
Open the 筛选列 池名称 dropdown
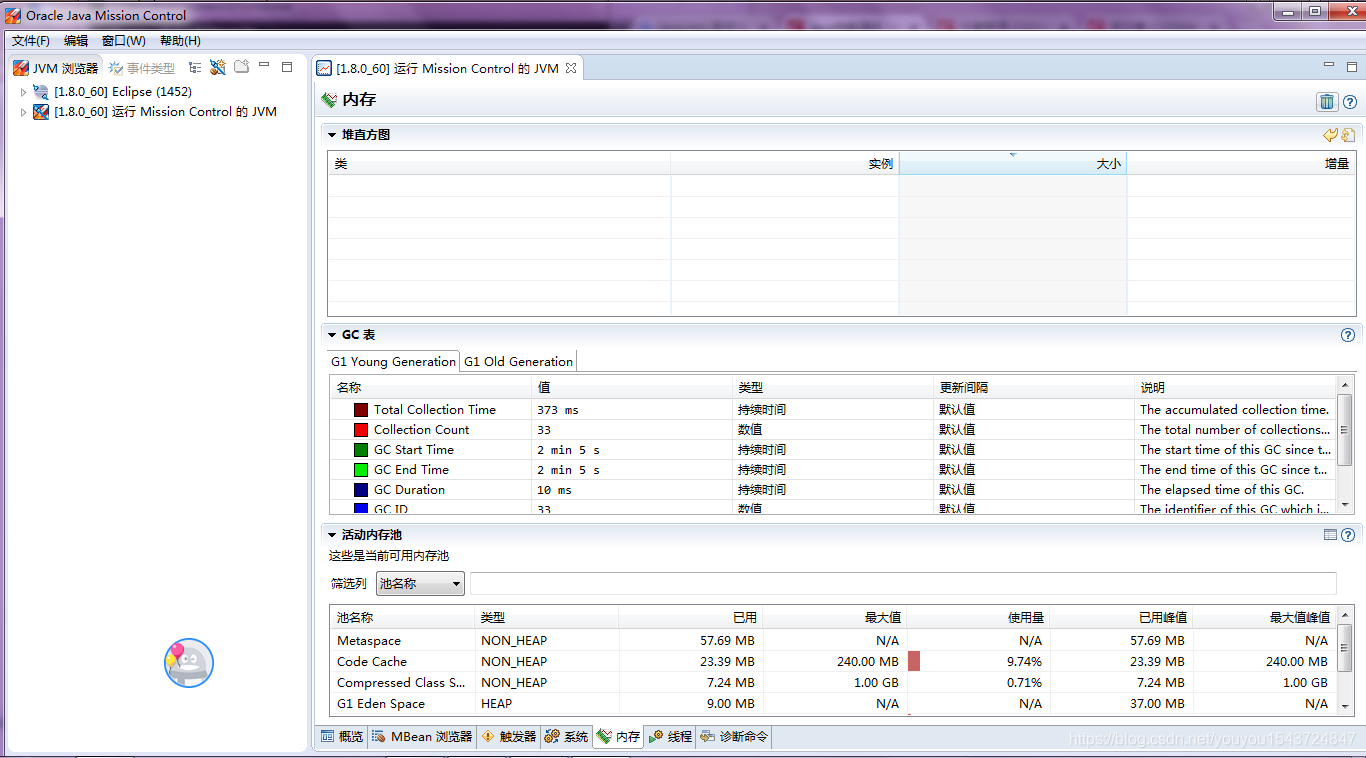coord(420,583)
